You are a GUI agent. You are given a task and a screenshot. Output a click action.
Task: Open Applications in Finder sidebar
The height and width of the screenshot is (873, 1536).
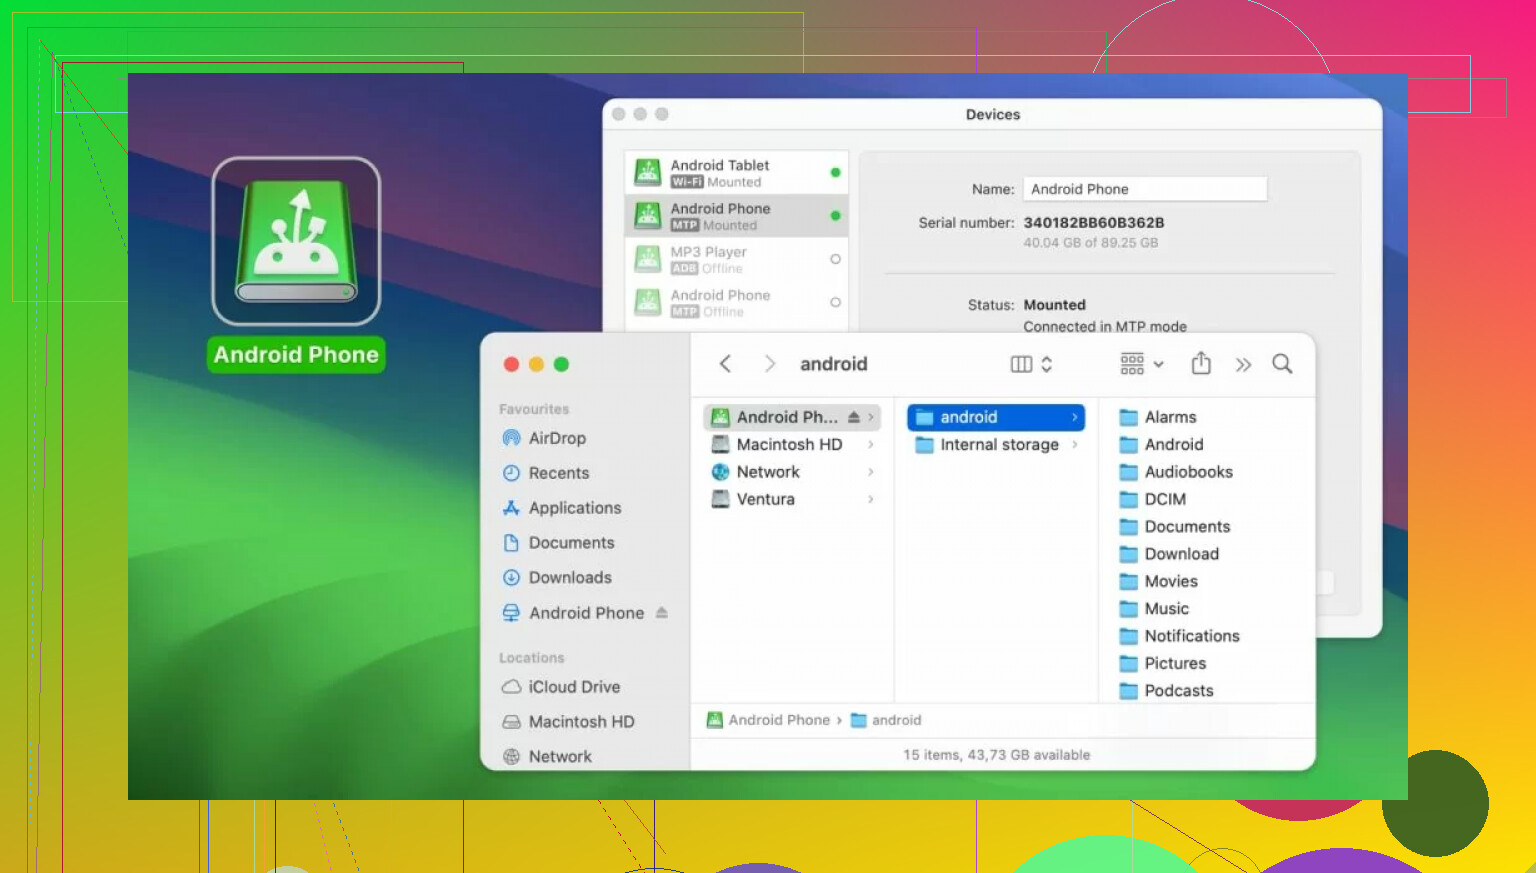(562, 508)
